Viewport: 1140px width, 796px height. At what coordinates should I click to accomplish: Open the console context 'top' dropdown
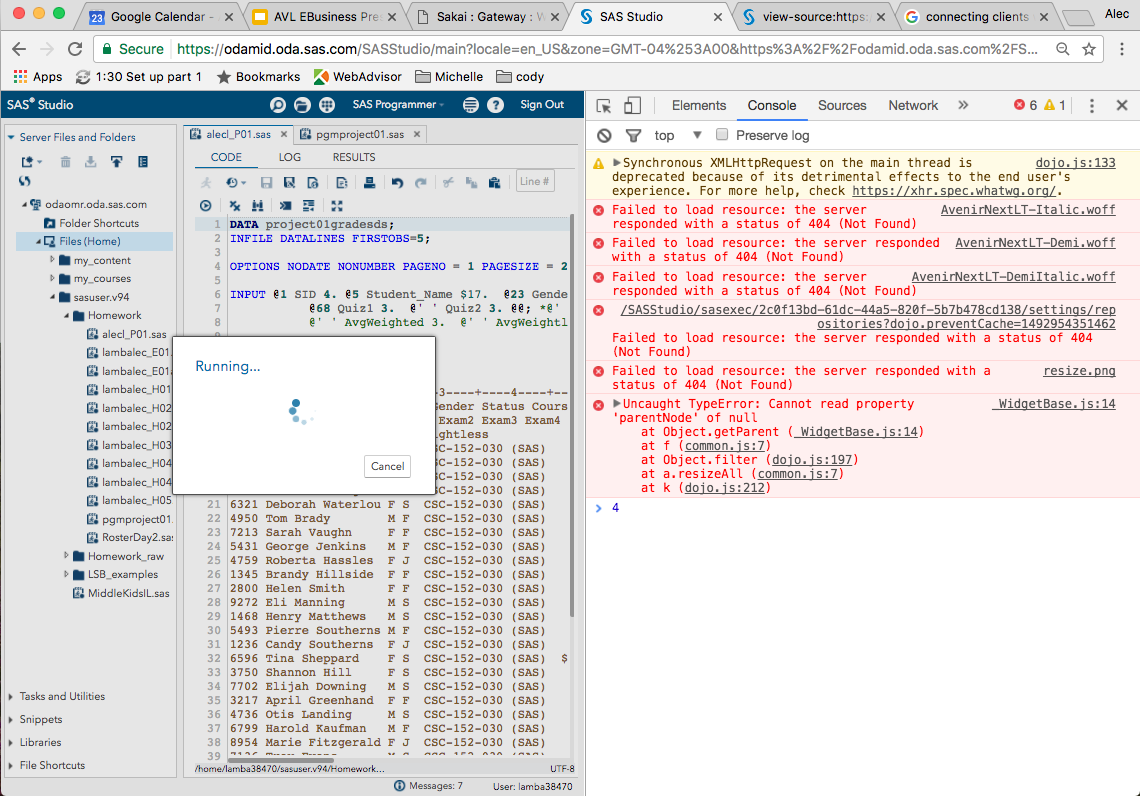pos(678,135)
